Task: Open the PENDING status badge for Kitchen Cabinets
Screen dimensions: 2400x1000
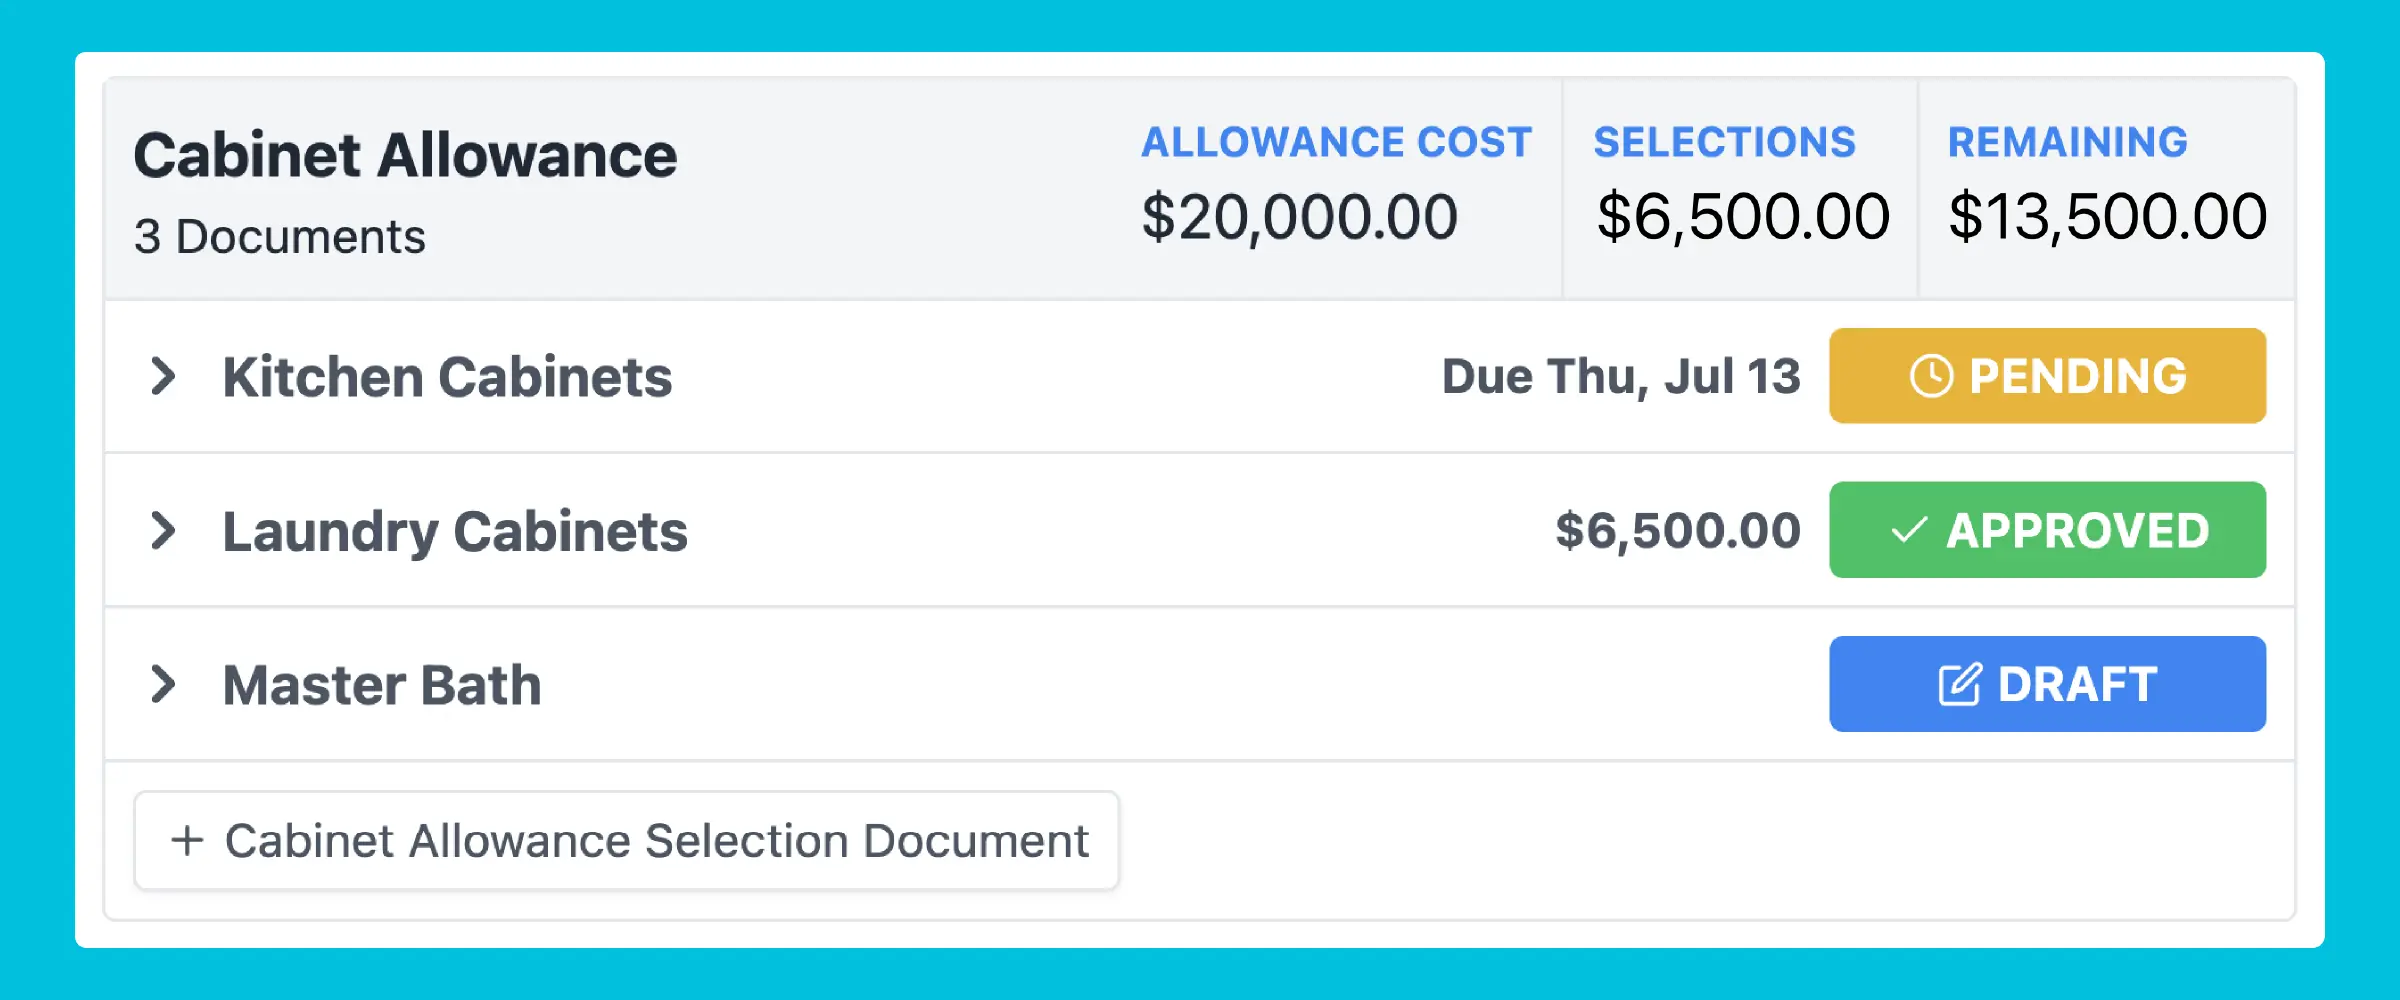Action: (2047, 376)
